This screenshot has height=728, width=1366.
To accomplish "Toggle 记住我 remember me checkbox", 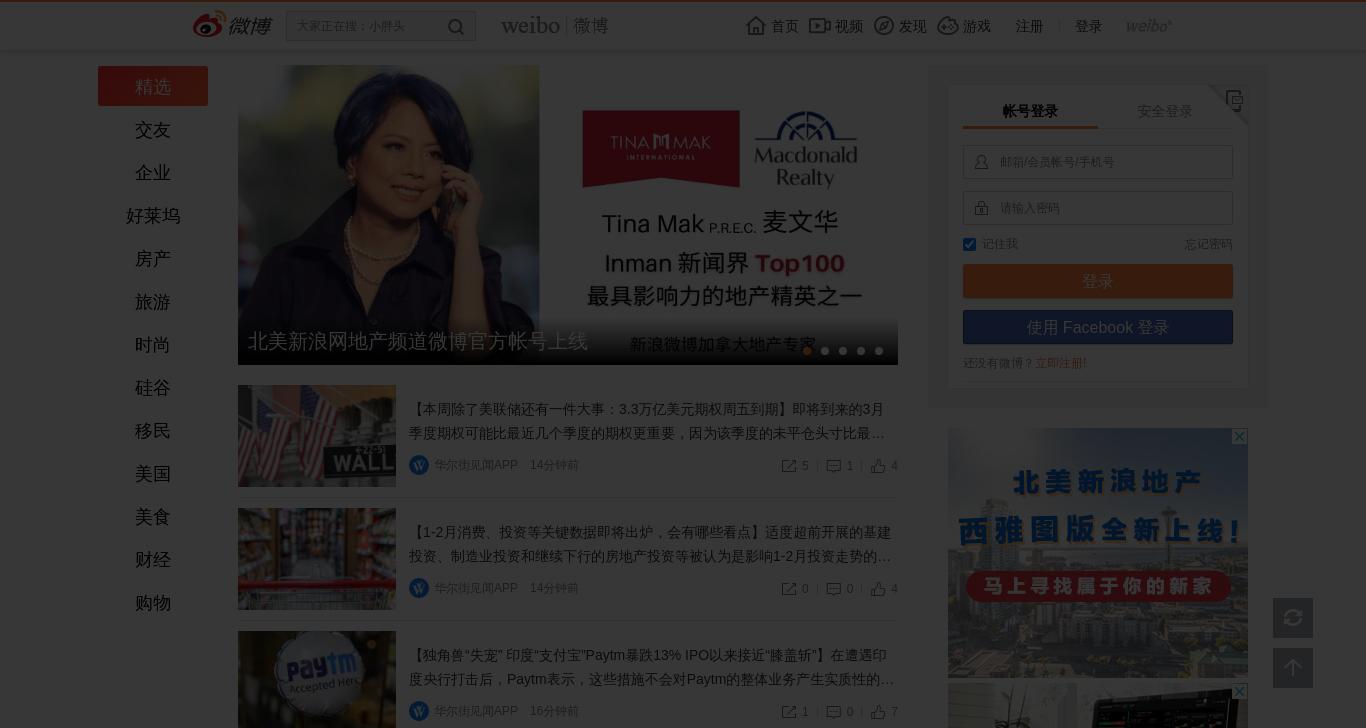I will [969, 244].
